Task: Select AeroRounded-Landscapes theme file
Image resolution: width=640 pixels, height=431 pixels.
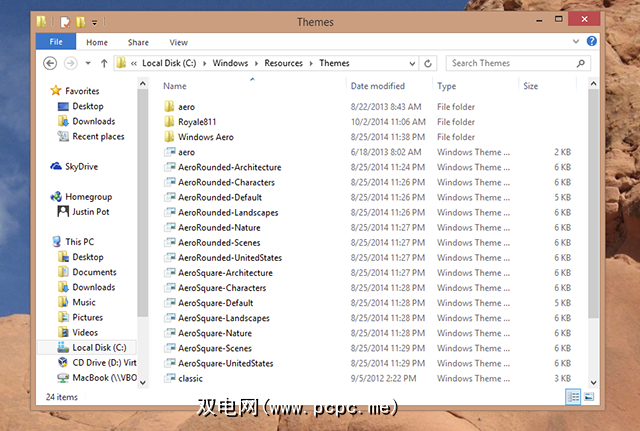Action: coord(228,213)
